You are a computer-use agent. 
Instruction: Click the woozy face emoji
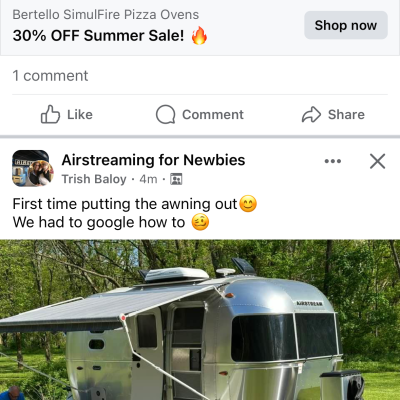click(x=200, y=222)
